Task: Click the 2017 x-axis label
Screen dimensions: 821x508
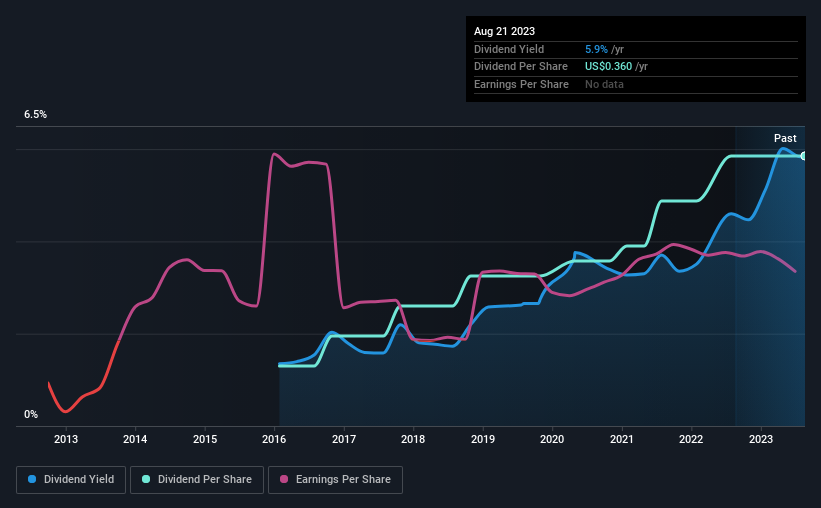Action: pos(343,439)
